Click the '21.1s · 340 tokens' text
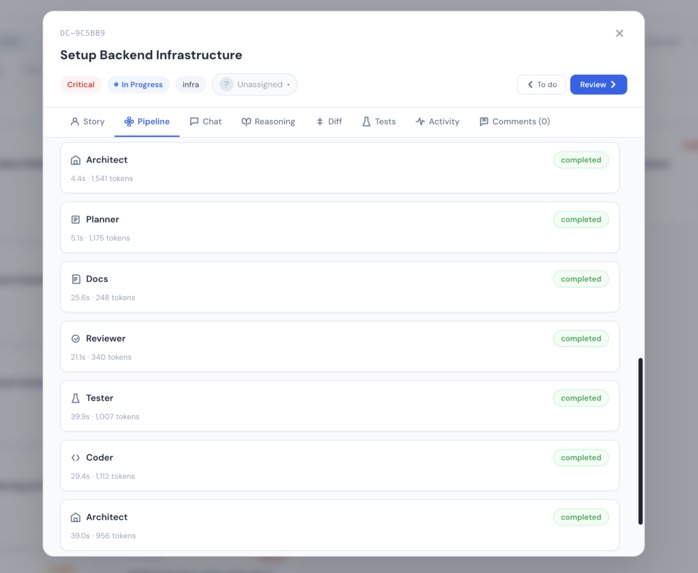 point(101,357)
